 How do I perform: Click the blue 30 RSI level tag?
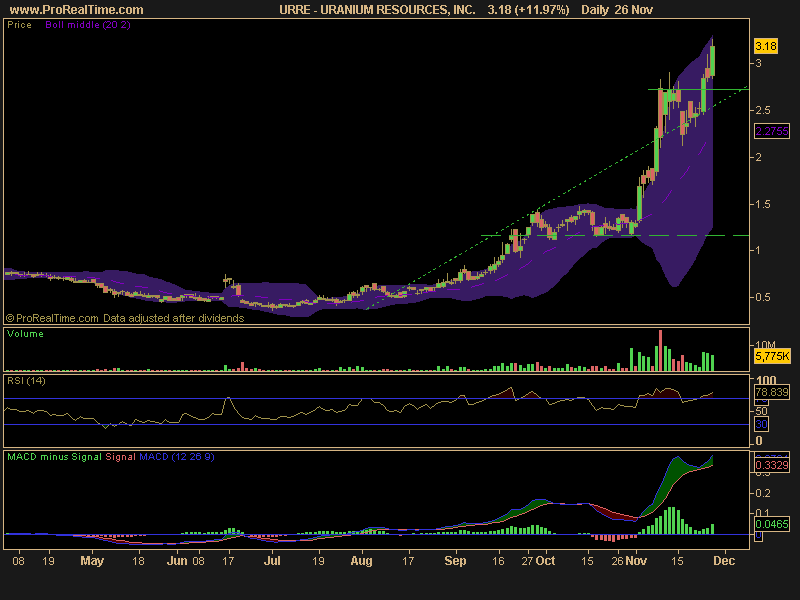point(761,424)
